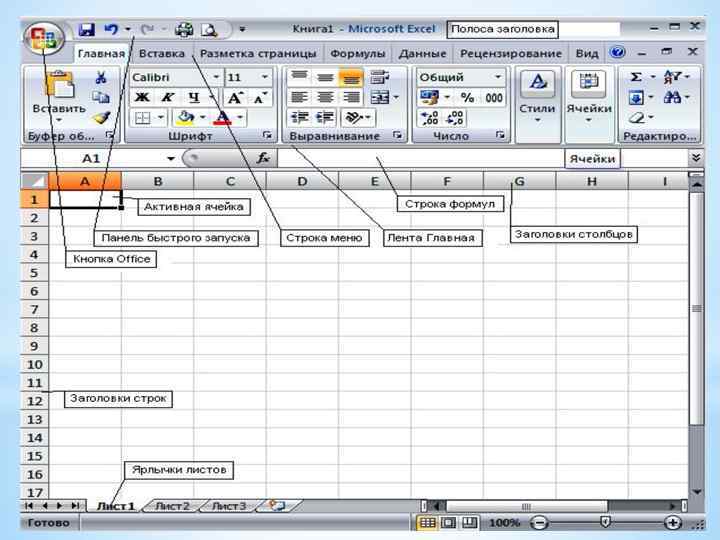Open the Выравнивание dialog launcher

coord(398,135)
